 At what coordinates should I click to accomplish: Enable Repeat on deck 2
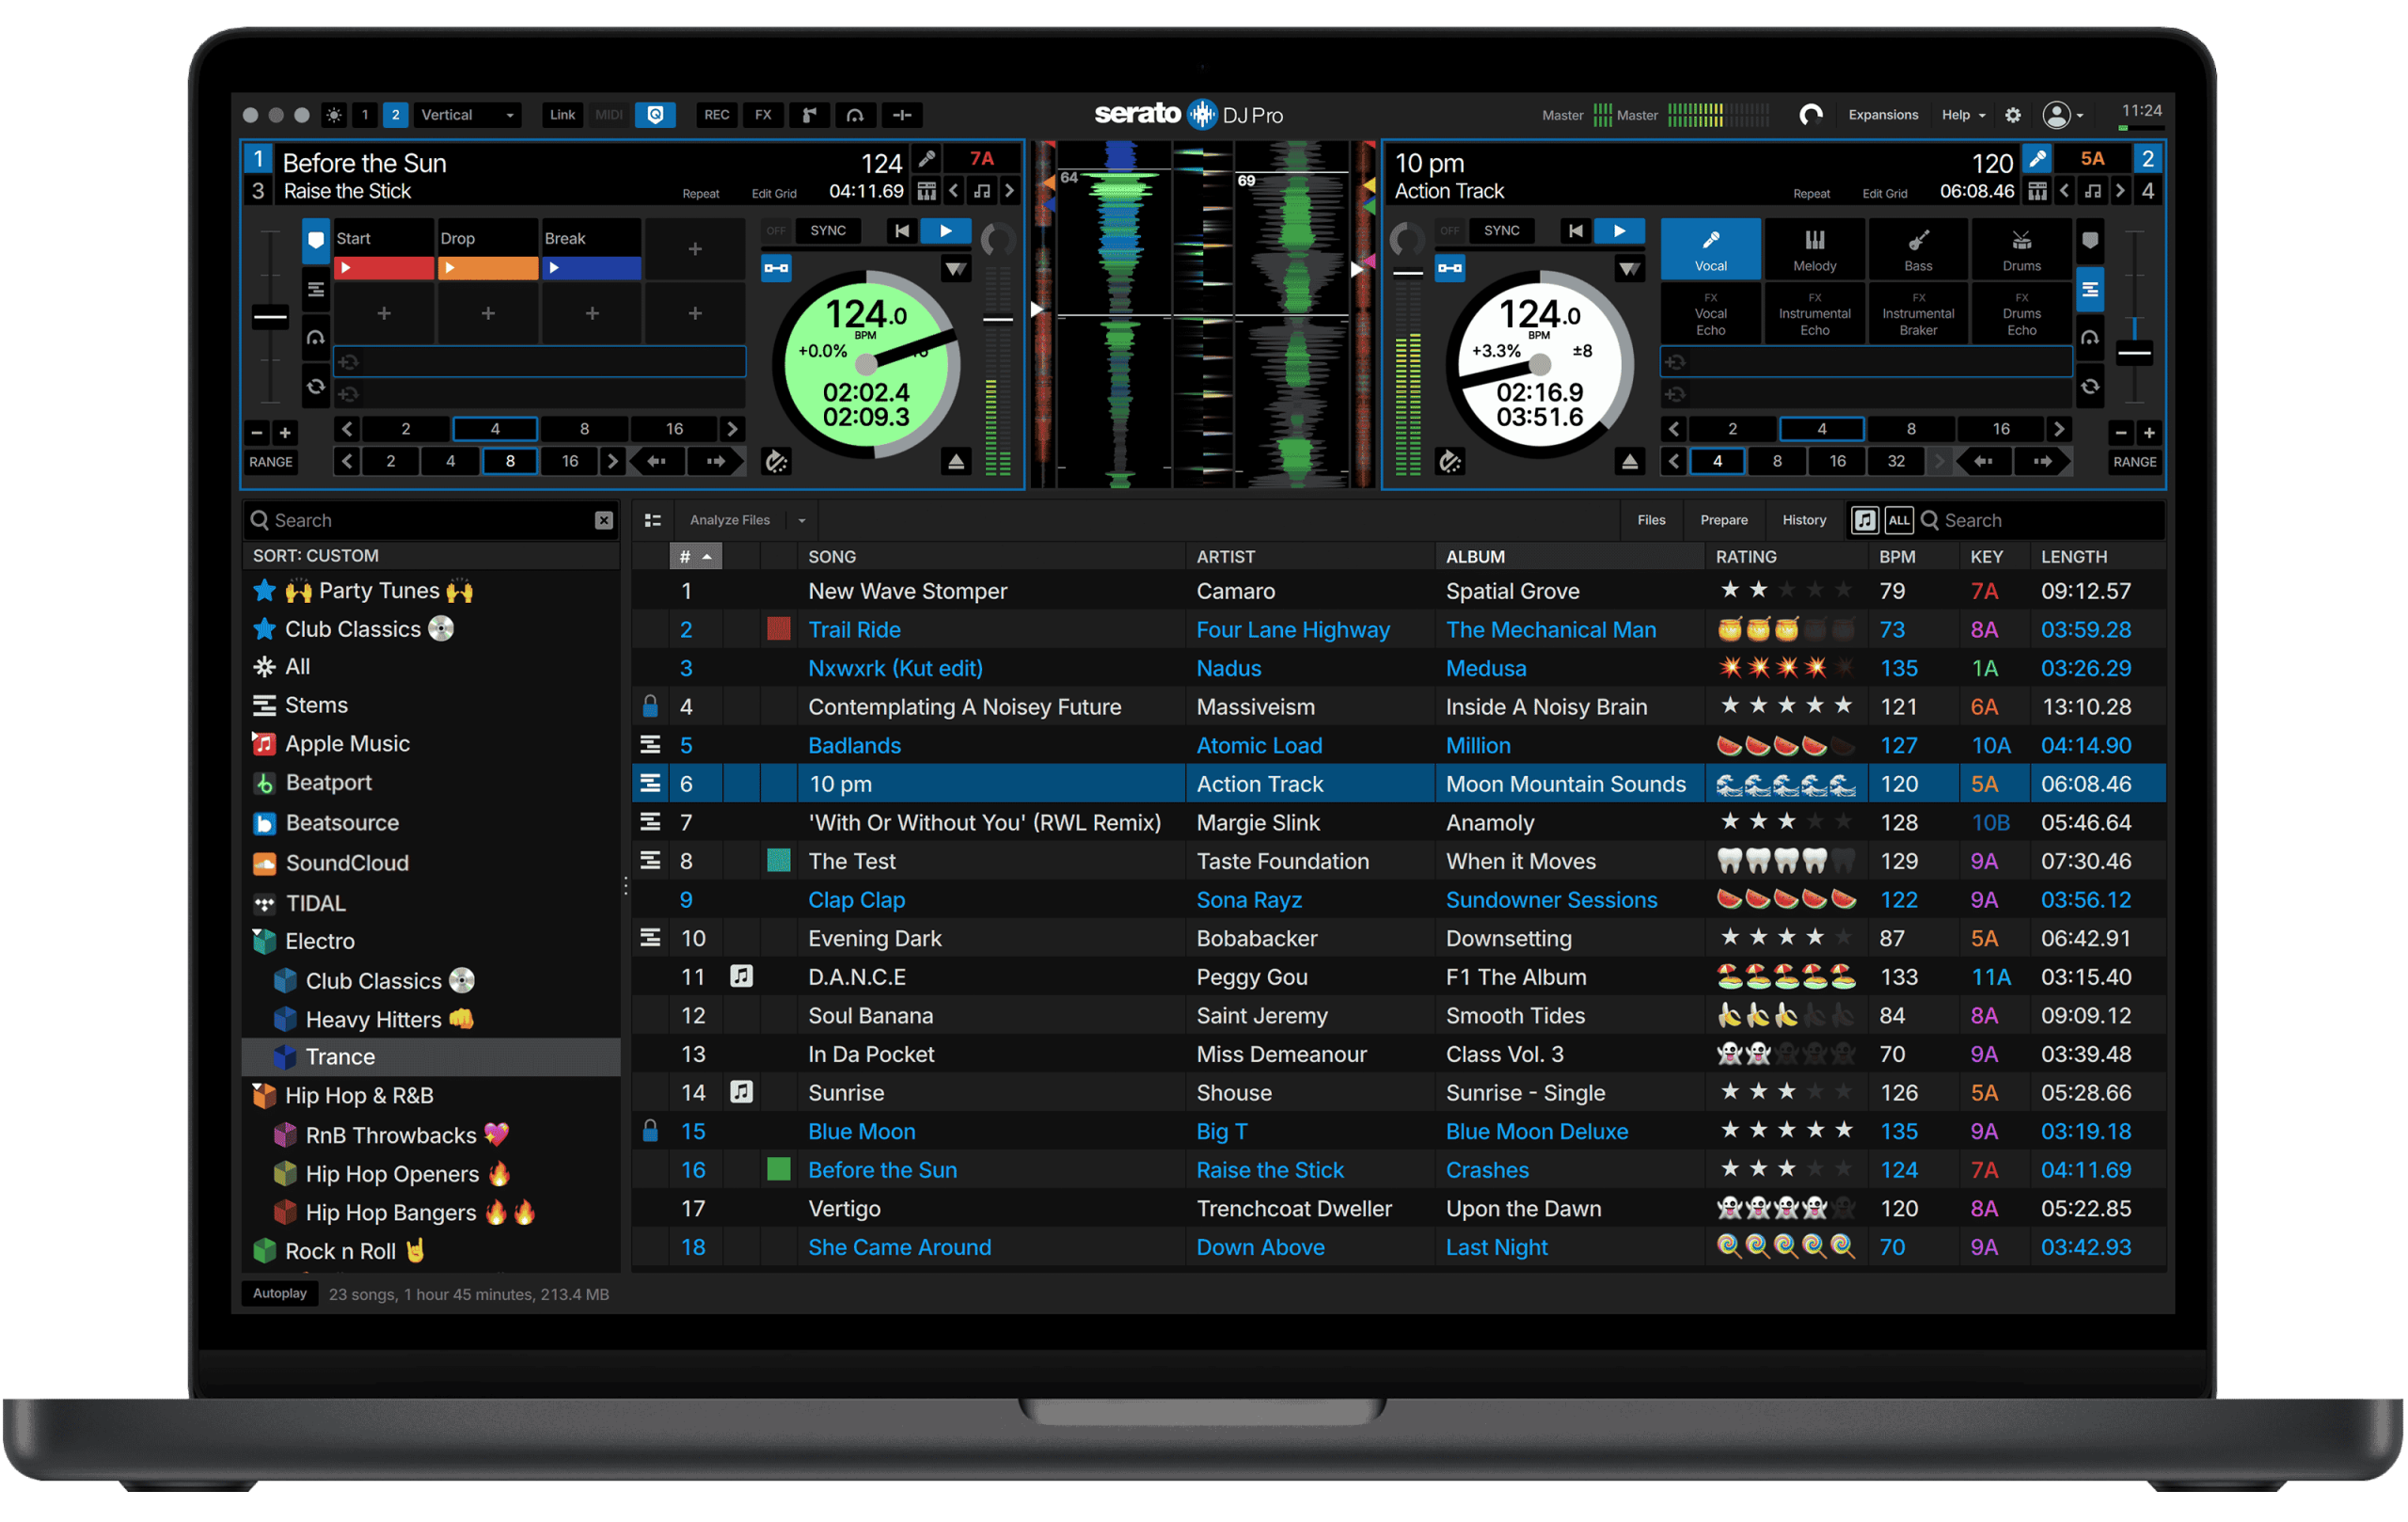tap(1811, 193)
